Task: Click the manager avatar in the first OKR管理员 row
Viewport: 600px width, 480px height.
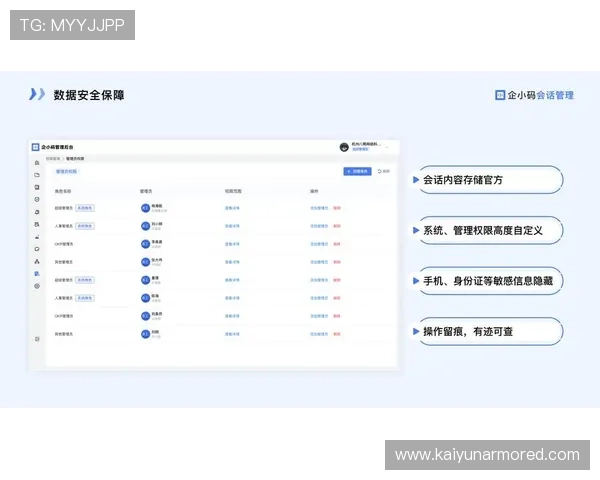Action: click(x=145, y=244)
